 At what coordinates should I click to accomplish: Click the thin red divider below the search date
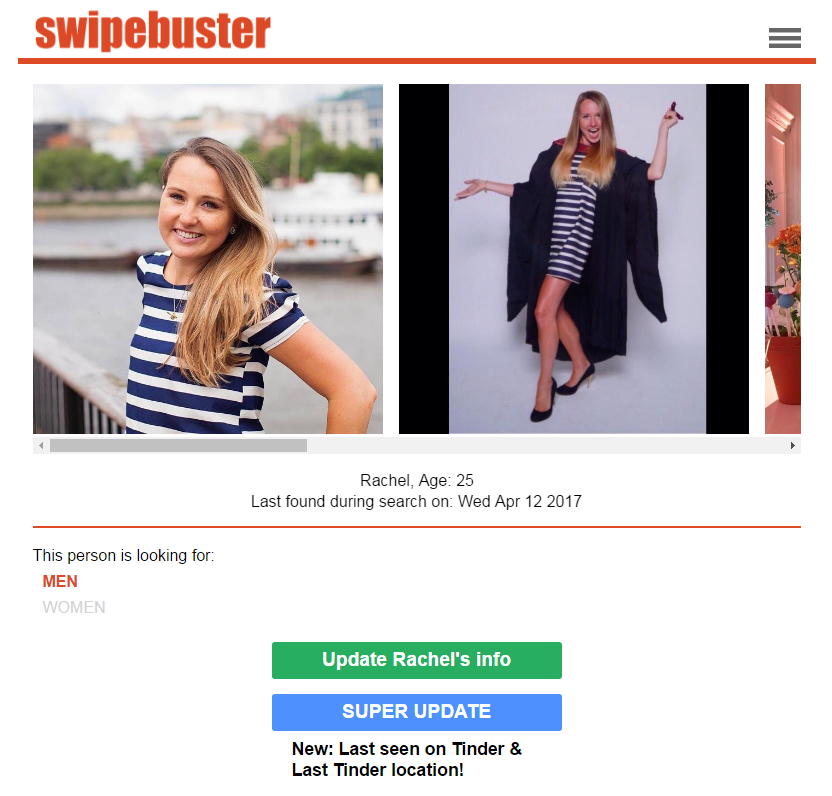click(417, 527)
